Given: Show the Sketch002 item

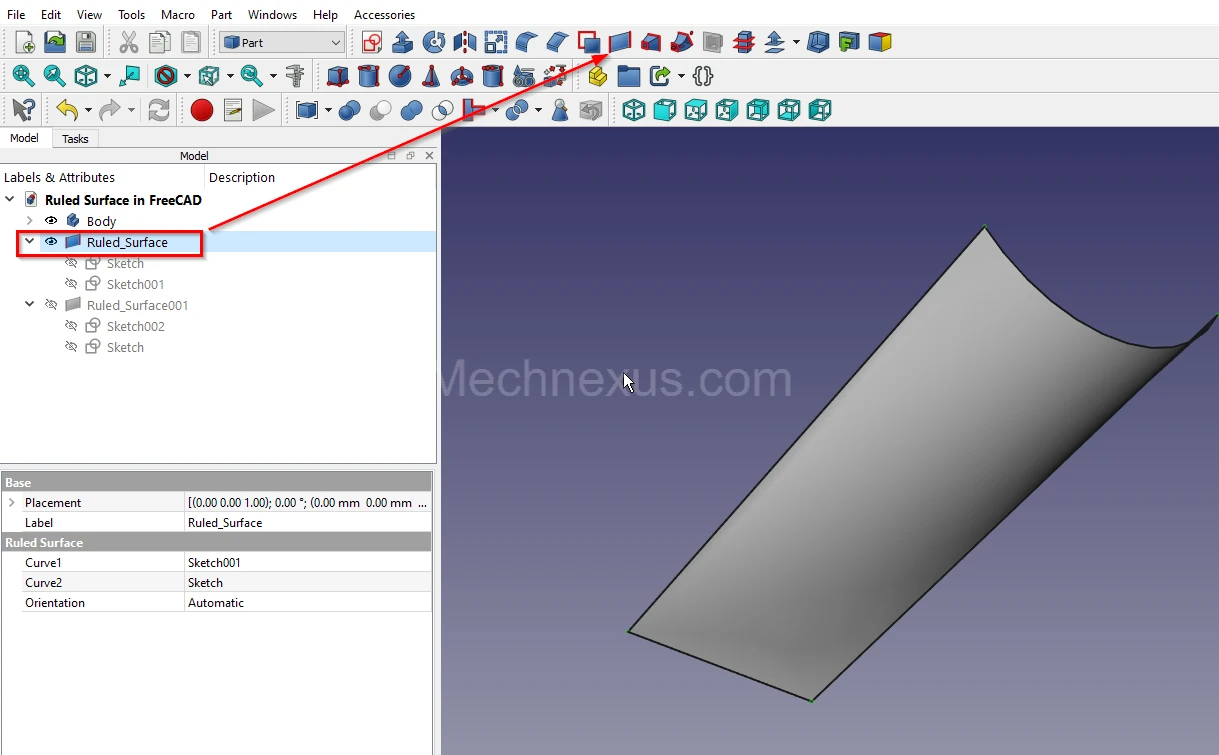Looking at the screenshot, I should [x=71, y=326].
